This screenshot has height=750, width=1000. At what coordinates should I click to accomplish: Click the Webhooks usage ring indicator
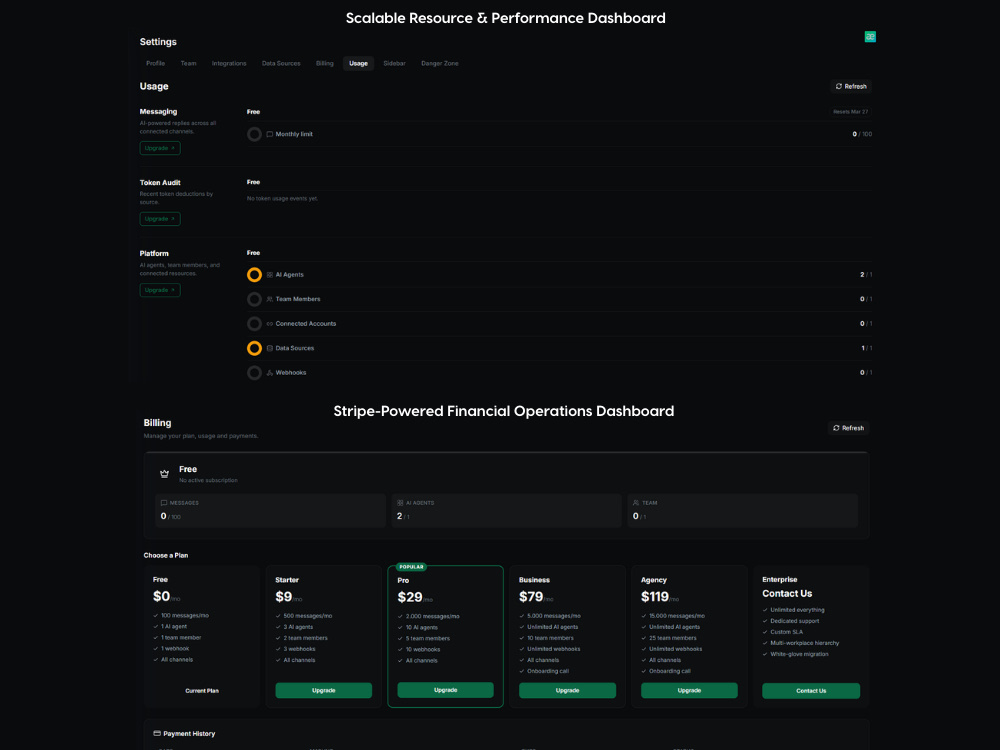254,372
